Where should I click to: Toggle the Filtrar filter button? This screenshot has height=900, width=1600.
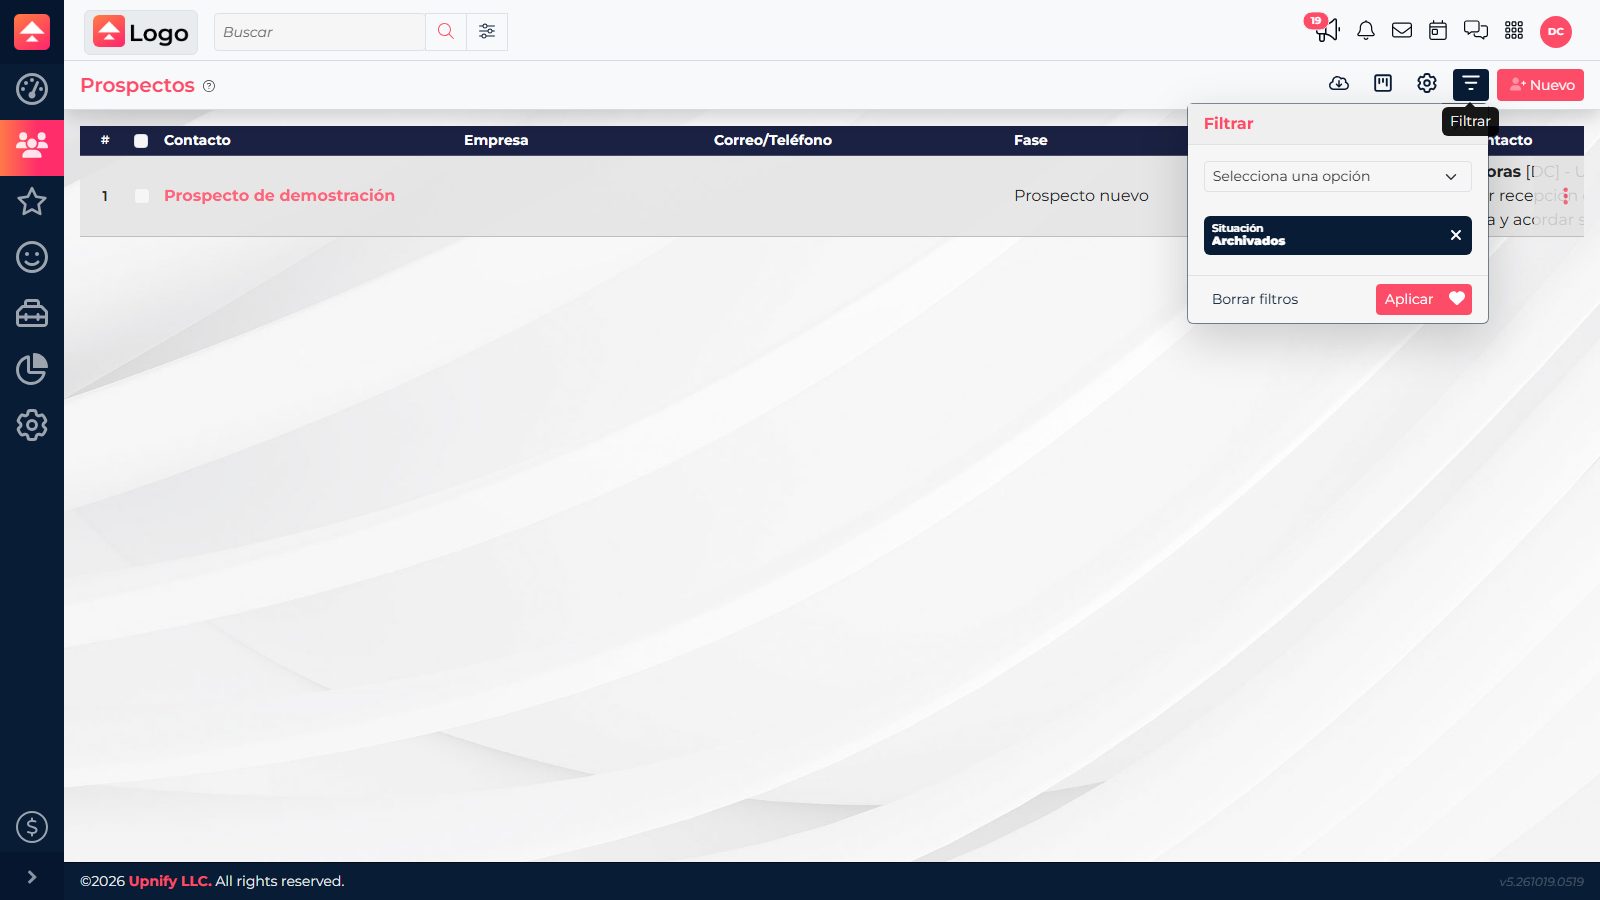(x=1471, y=85)
